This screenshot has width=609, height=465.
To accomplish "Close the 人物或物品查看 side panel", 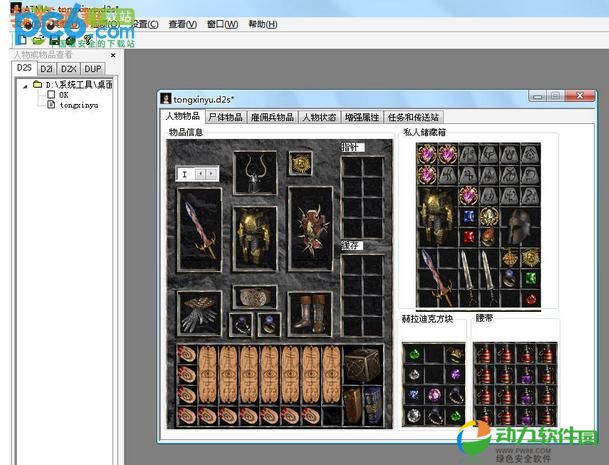I will pos(113,55).
